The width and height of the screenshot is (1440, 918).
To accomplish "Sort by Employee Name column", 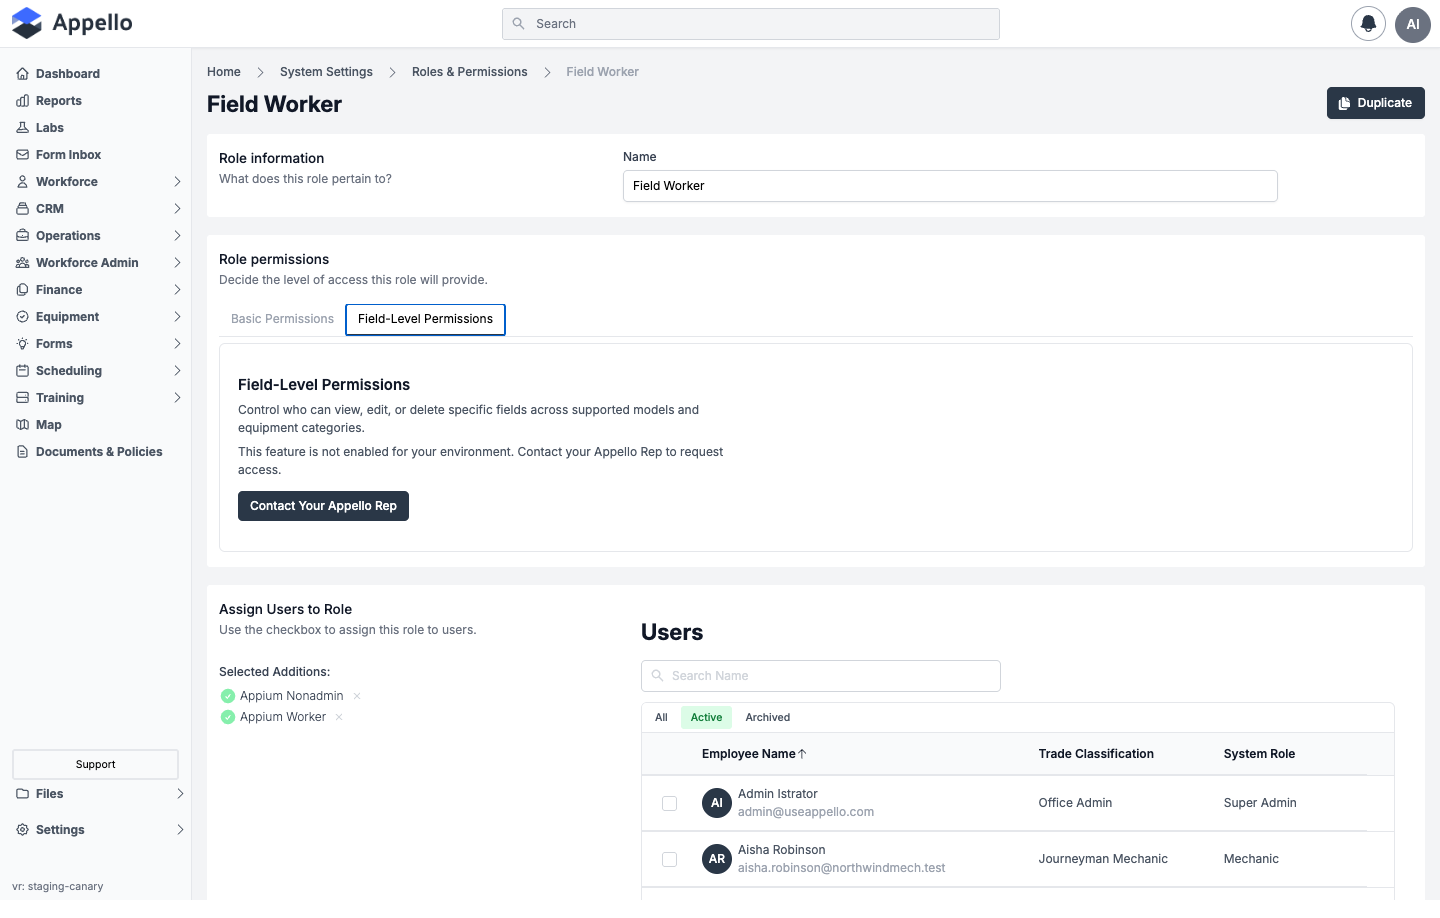I will click(754, 754).
